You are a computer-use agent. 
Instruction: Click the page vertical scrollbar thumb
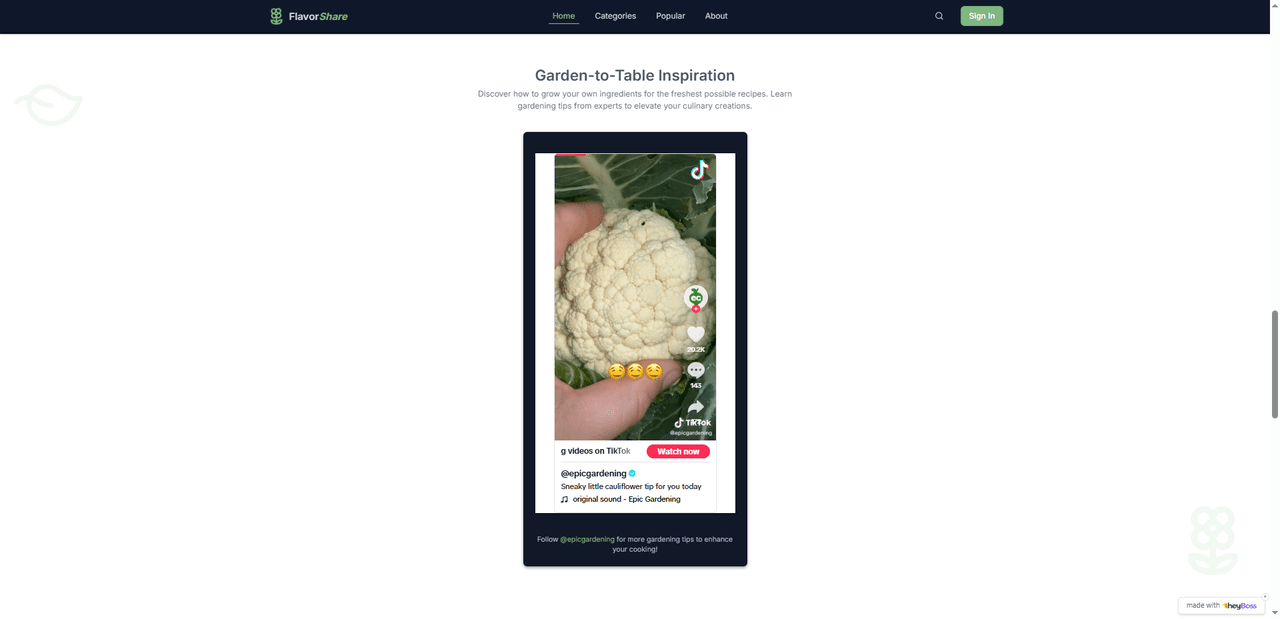[x=1274, y=364]
